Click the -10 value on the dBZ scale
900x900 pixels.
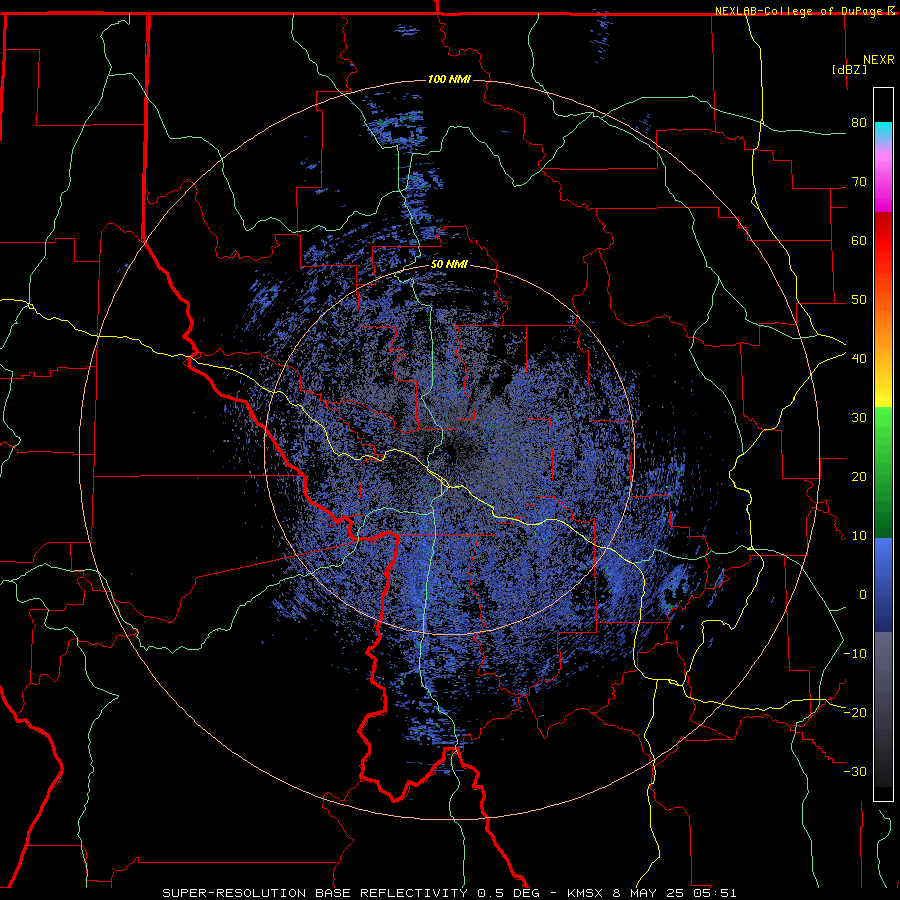tap(855, 653)
